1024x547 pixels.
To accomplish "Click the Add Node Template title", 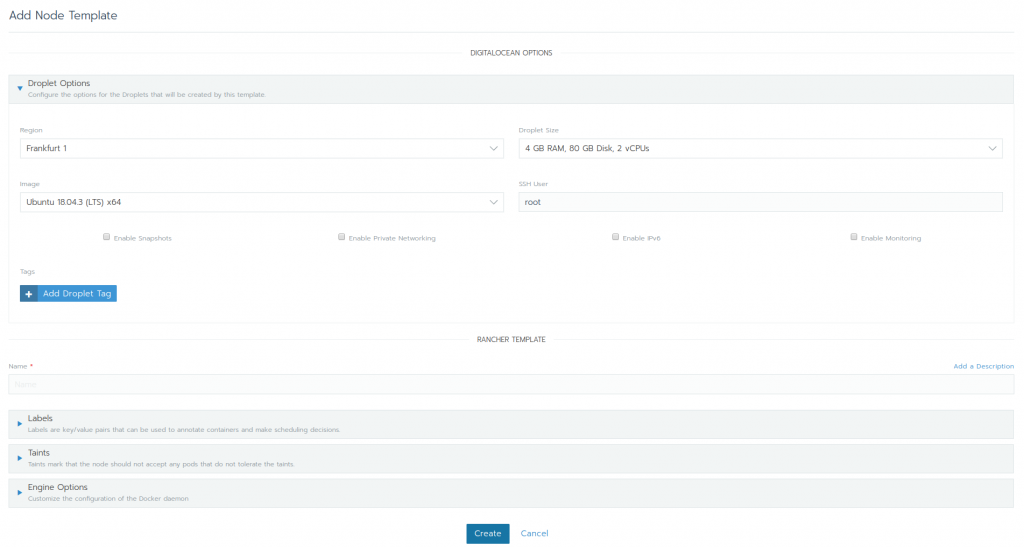I will tap(63, 16).
